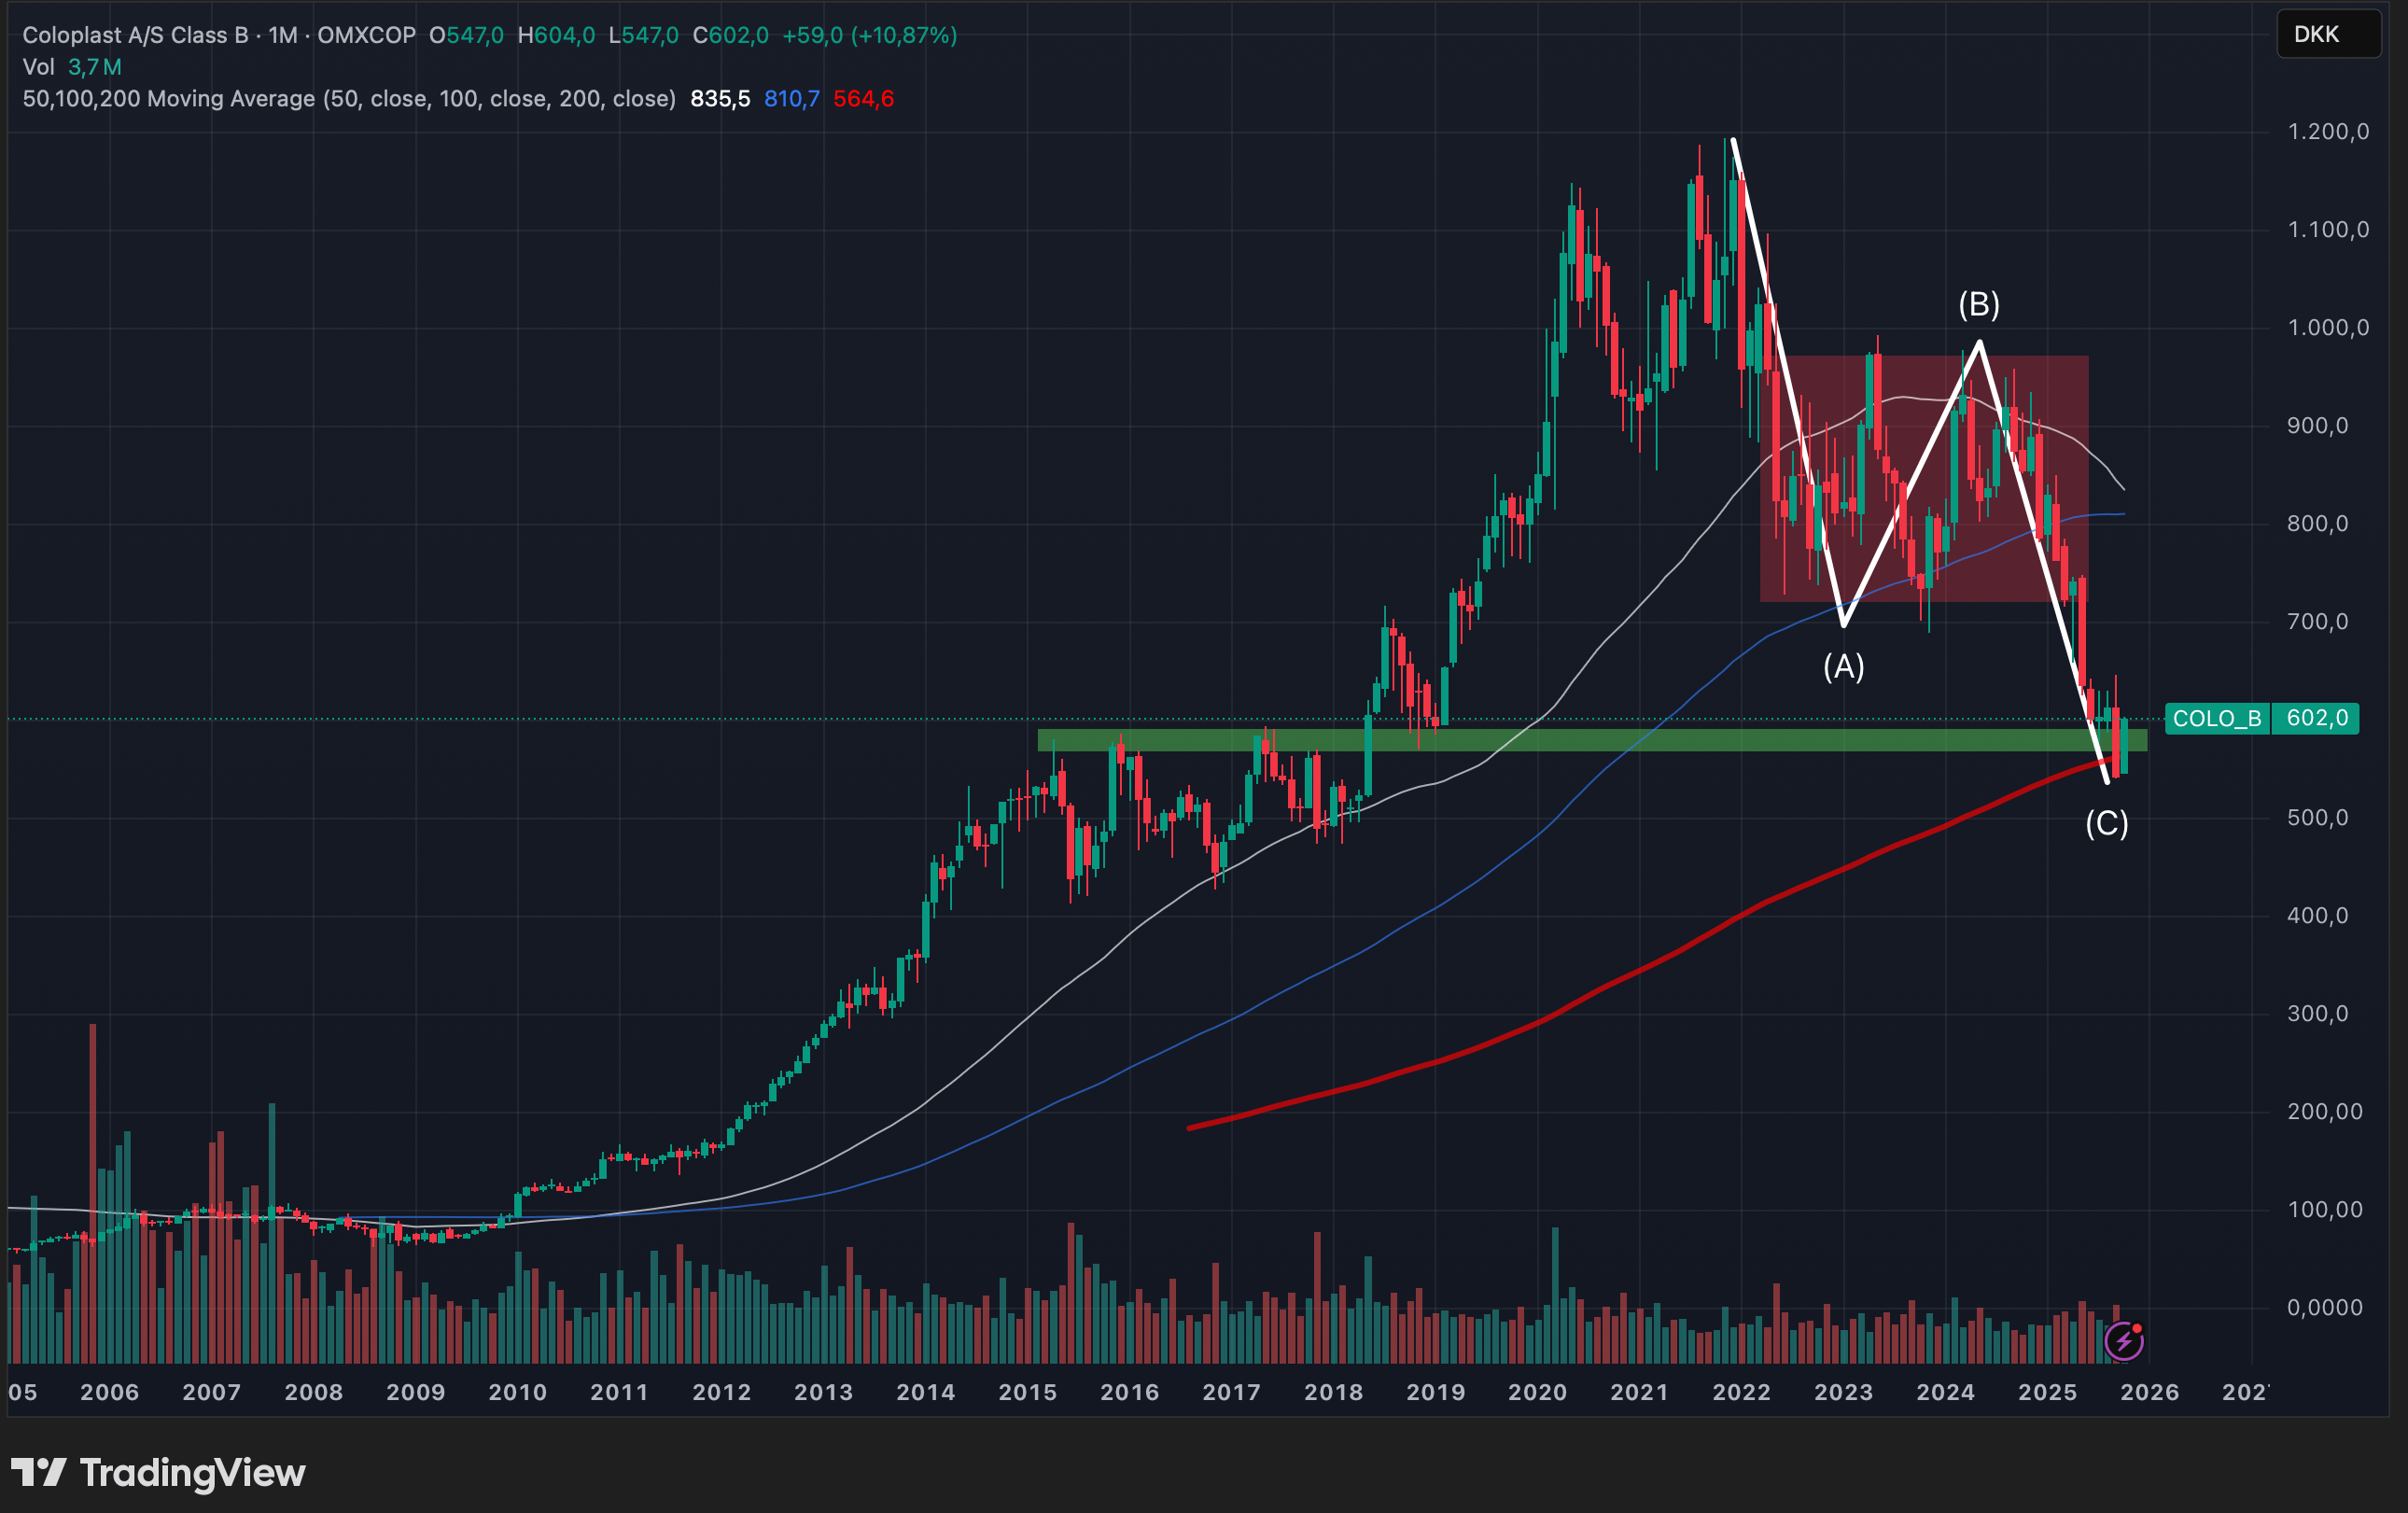Viewport: 2408px width, 1513px height.
Task: Click the Vol 3,7 M indicator legend
Action: (x=72, y=67)
